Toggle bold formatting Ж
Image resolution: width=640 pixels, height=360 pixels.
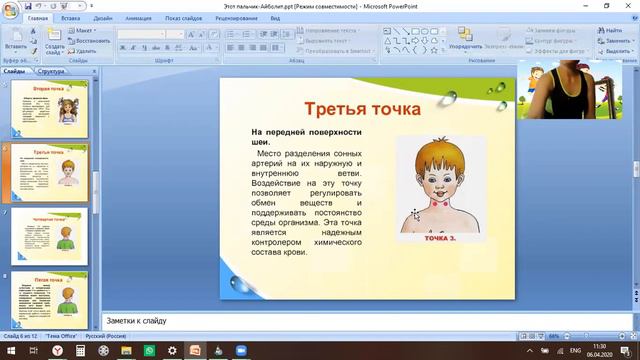122,48
